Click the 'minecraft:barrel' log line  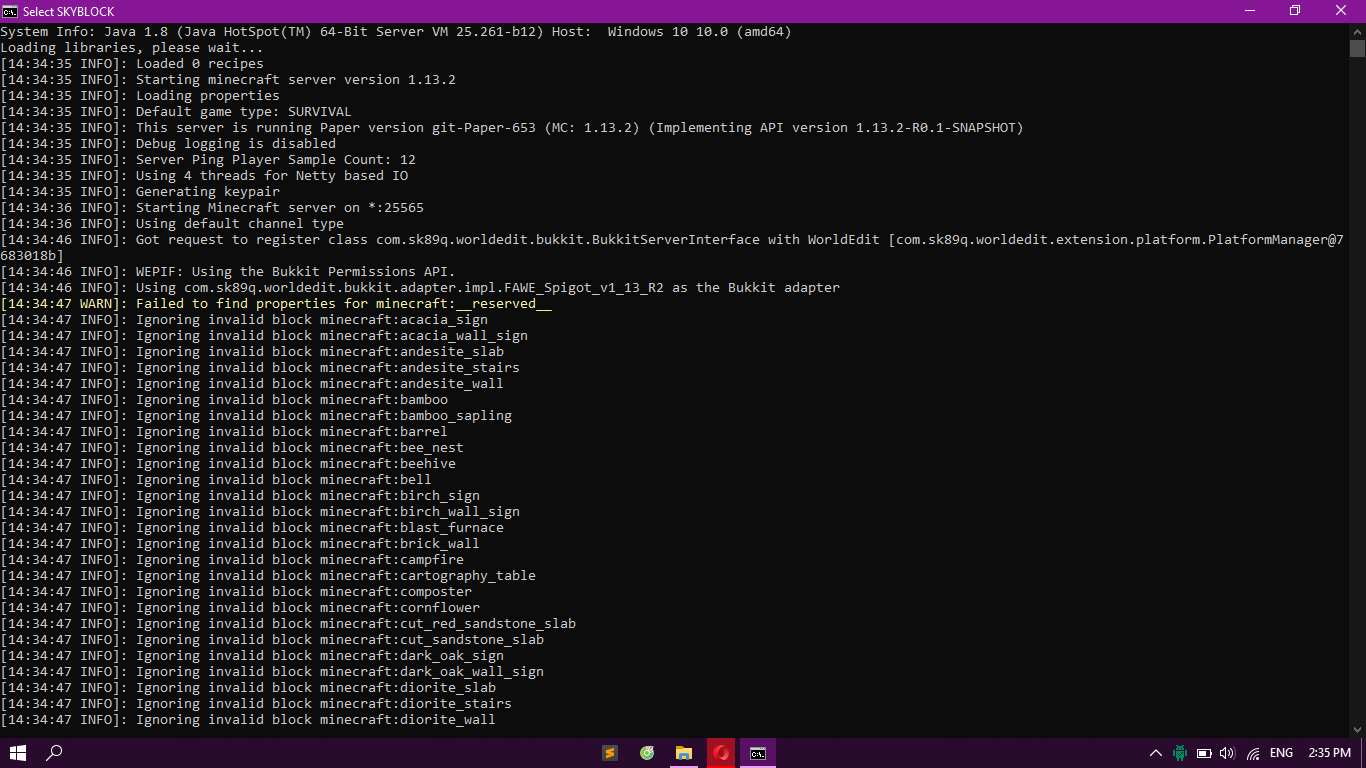[x=224, y=432]
